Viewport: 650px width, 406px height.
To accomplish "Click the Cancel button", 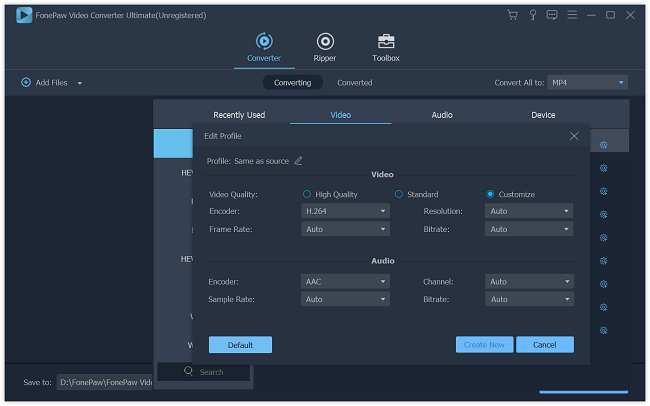I will click(x=545, y=345).
